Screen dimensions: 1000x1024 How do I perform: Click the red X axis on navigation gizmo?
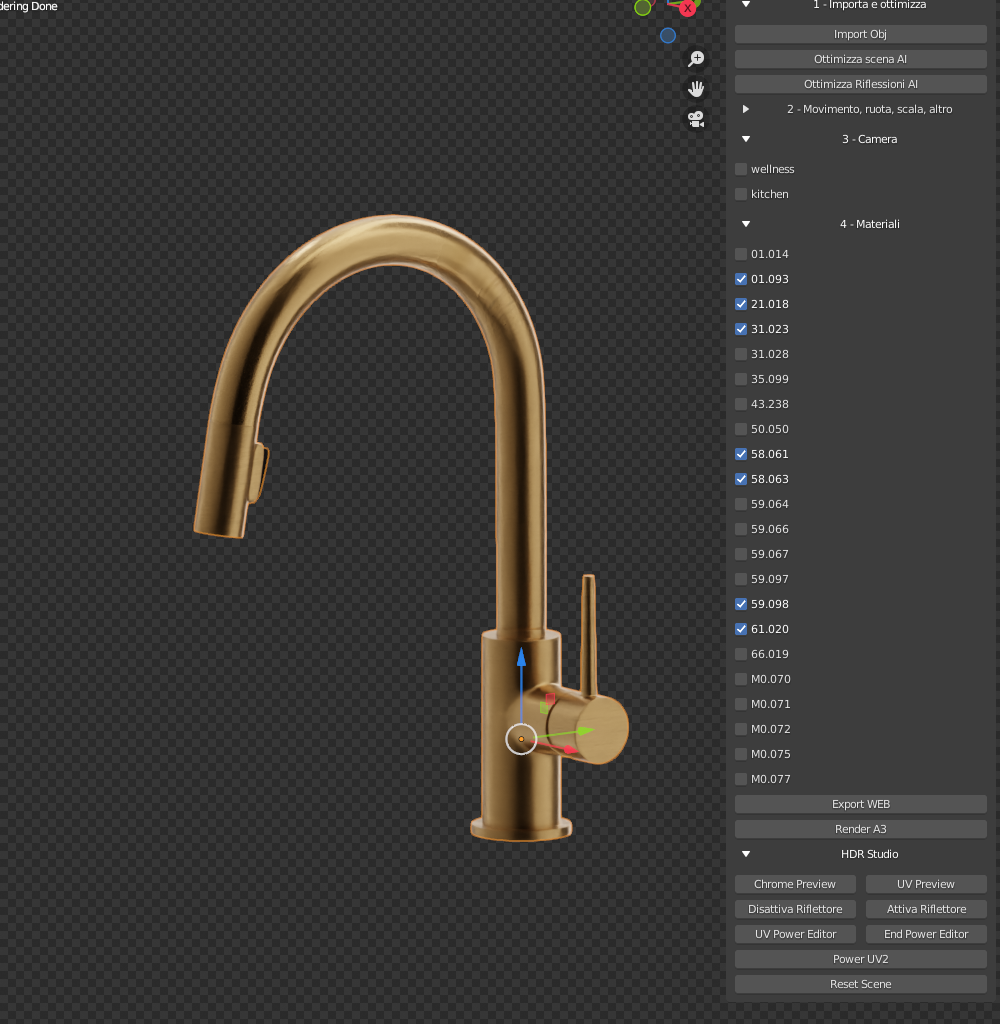pos(685,8)
